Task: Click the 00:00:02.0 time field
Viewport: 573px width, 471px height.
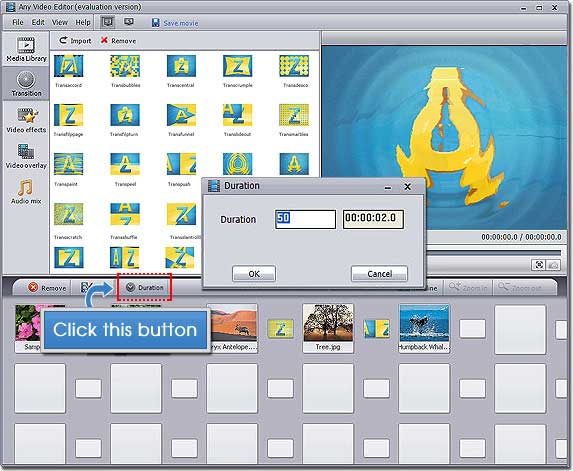Action: coord(373,219)
